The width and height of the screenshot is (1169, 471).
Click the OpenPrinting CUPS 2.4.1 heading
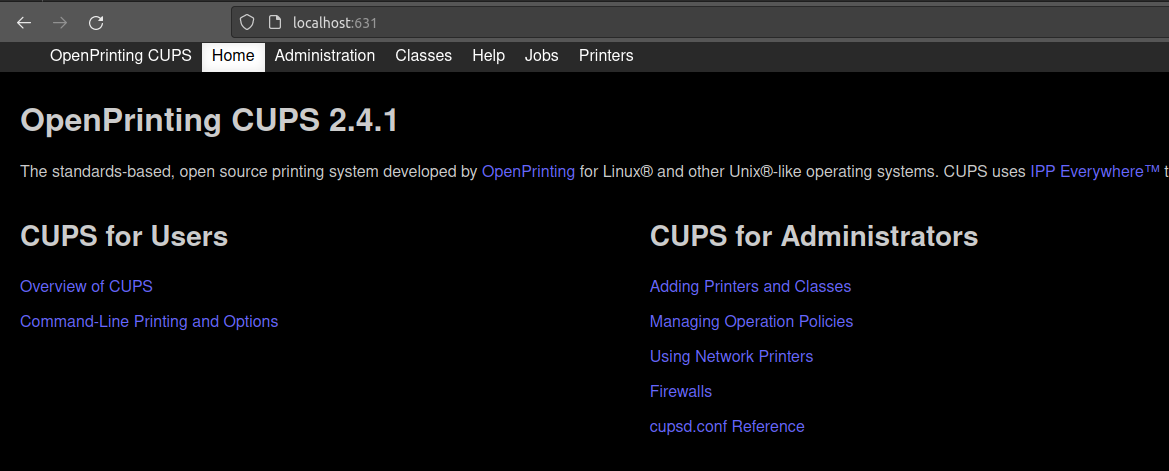tap(209, 120)
